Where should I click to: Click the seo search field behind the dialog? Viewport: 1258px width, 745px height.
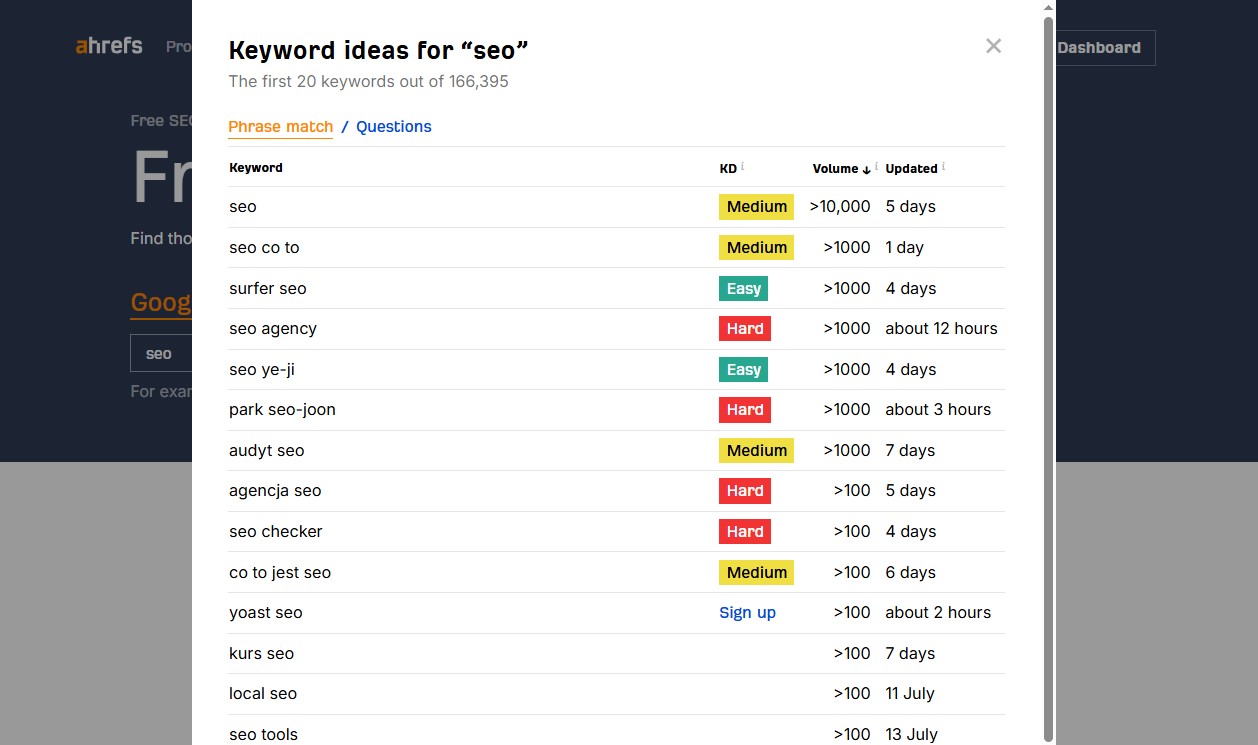[162, 354]
